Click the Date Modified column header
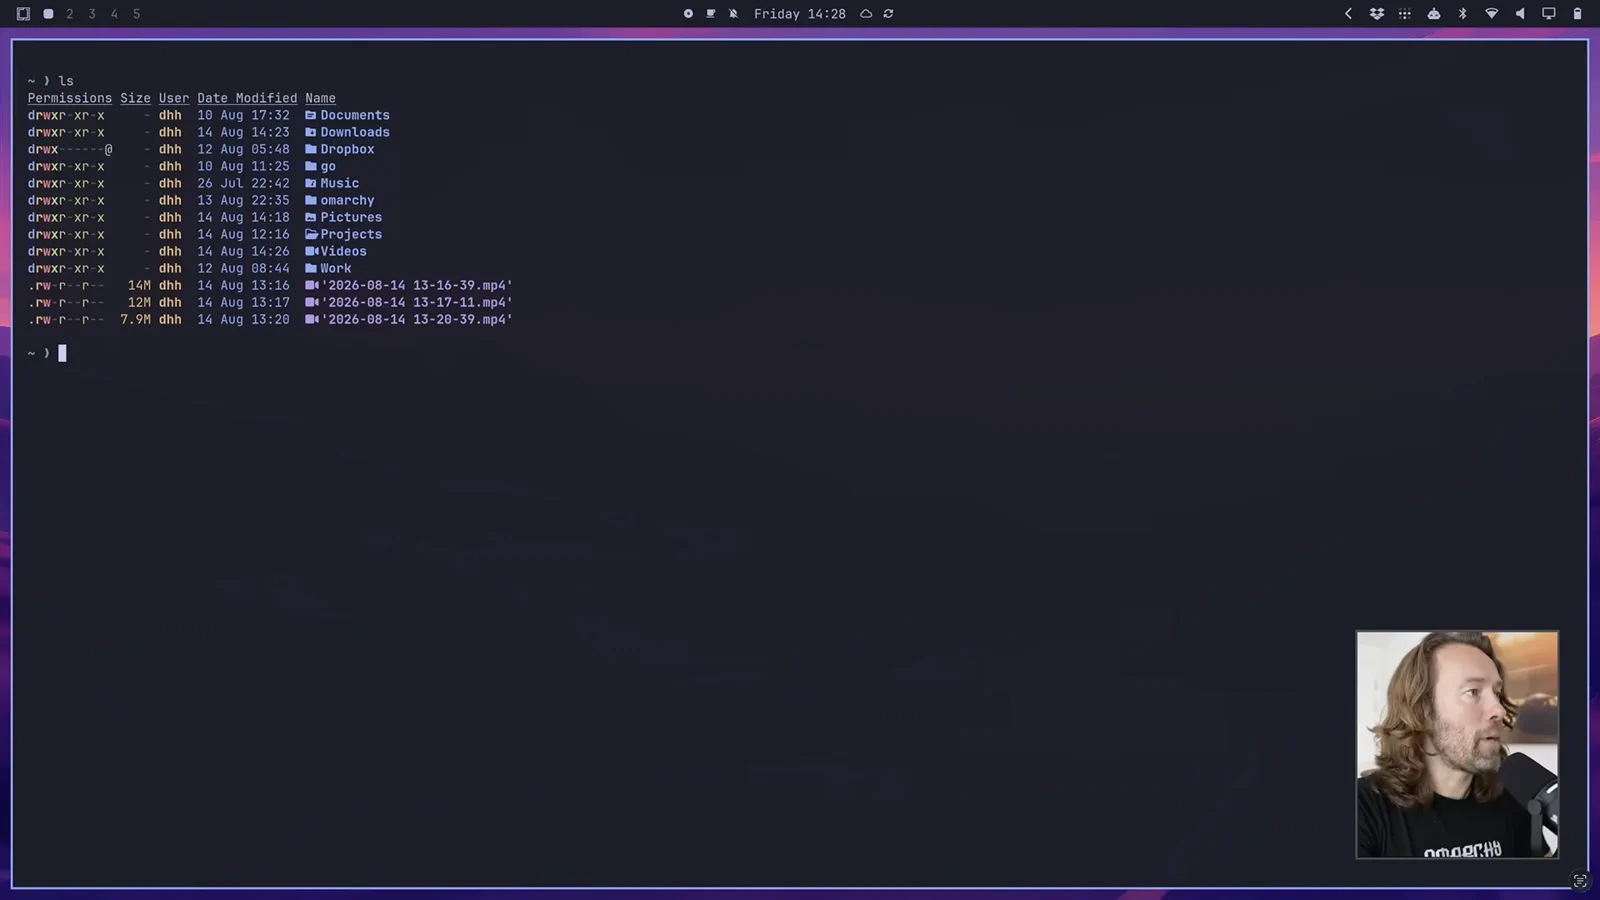 (x=247, y=98)
